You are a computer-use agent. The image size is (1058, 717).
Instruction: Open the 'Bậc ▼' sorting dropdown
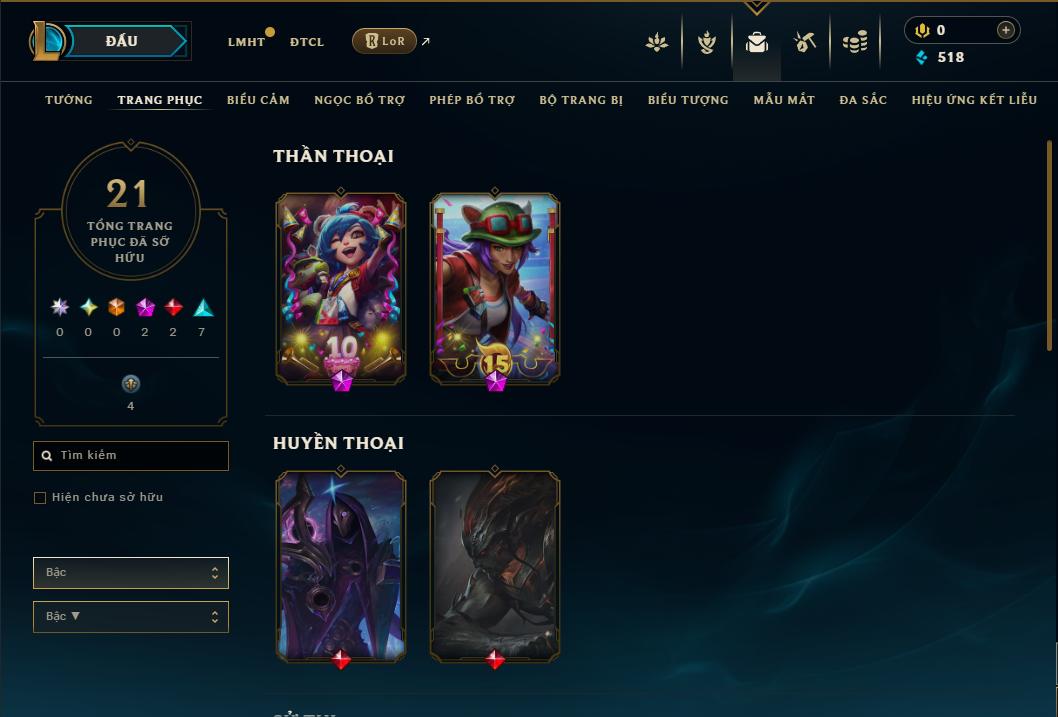[131, 616]
